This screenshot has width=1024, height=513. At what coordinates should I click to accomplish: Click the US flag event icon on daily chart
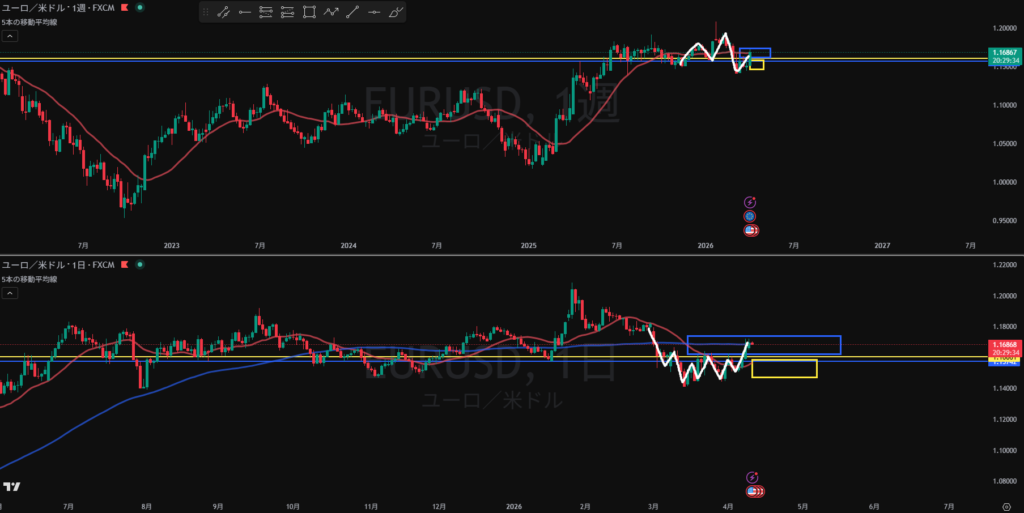tap(753, 491)
